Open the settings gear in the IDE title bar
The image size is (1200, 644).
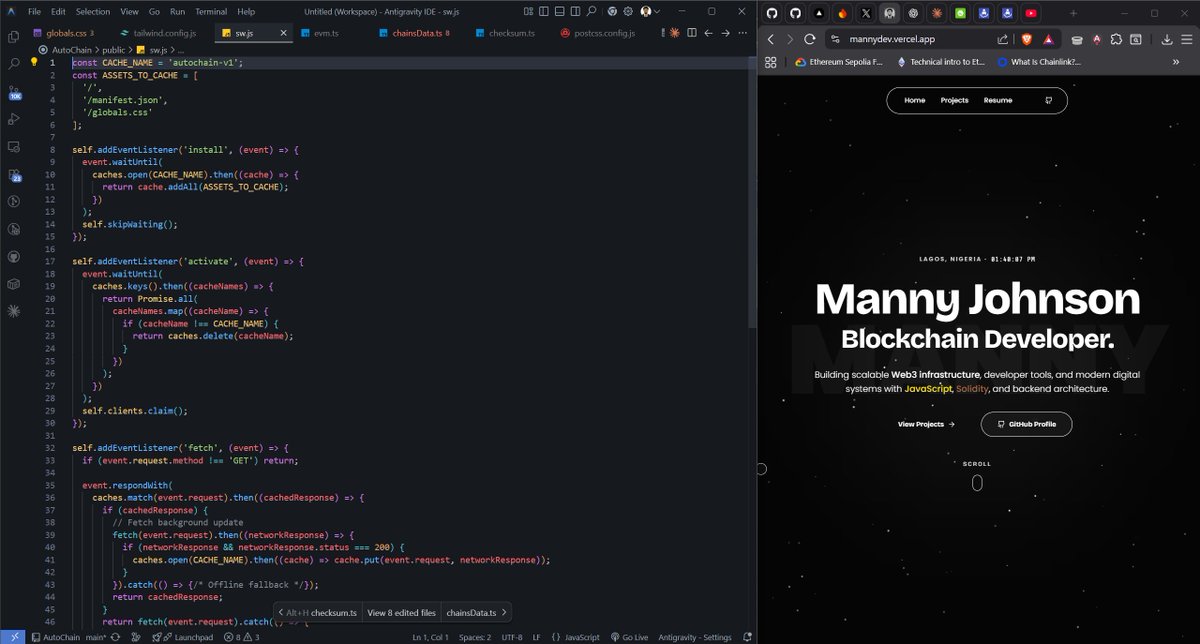tap(627, 11)
